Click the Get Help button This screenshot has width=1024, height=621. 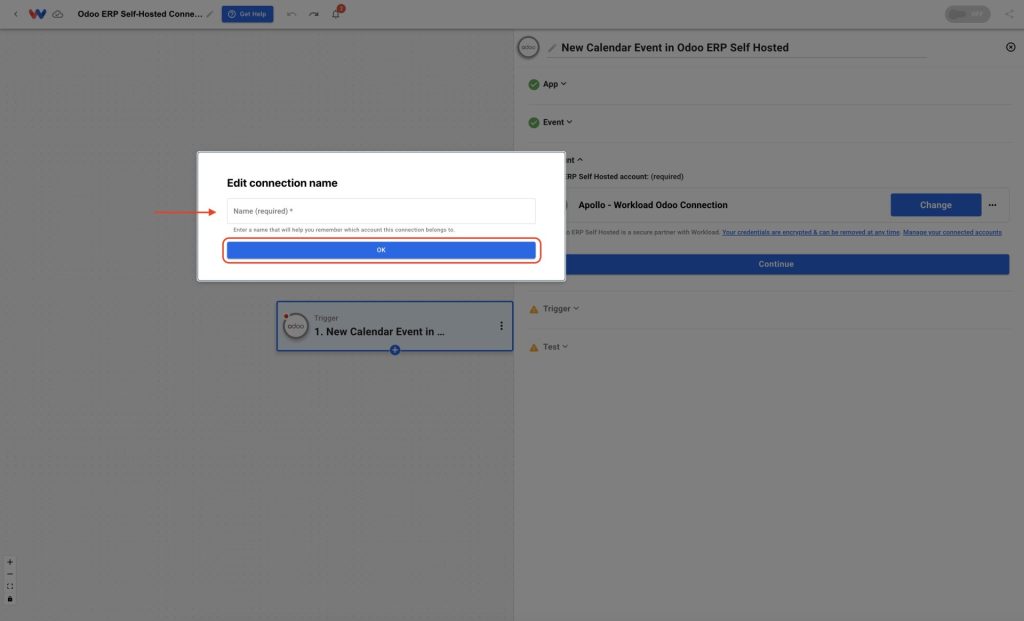248,14
